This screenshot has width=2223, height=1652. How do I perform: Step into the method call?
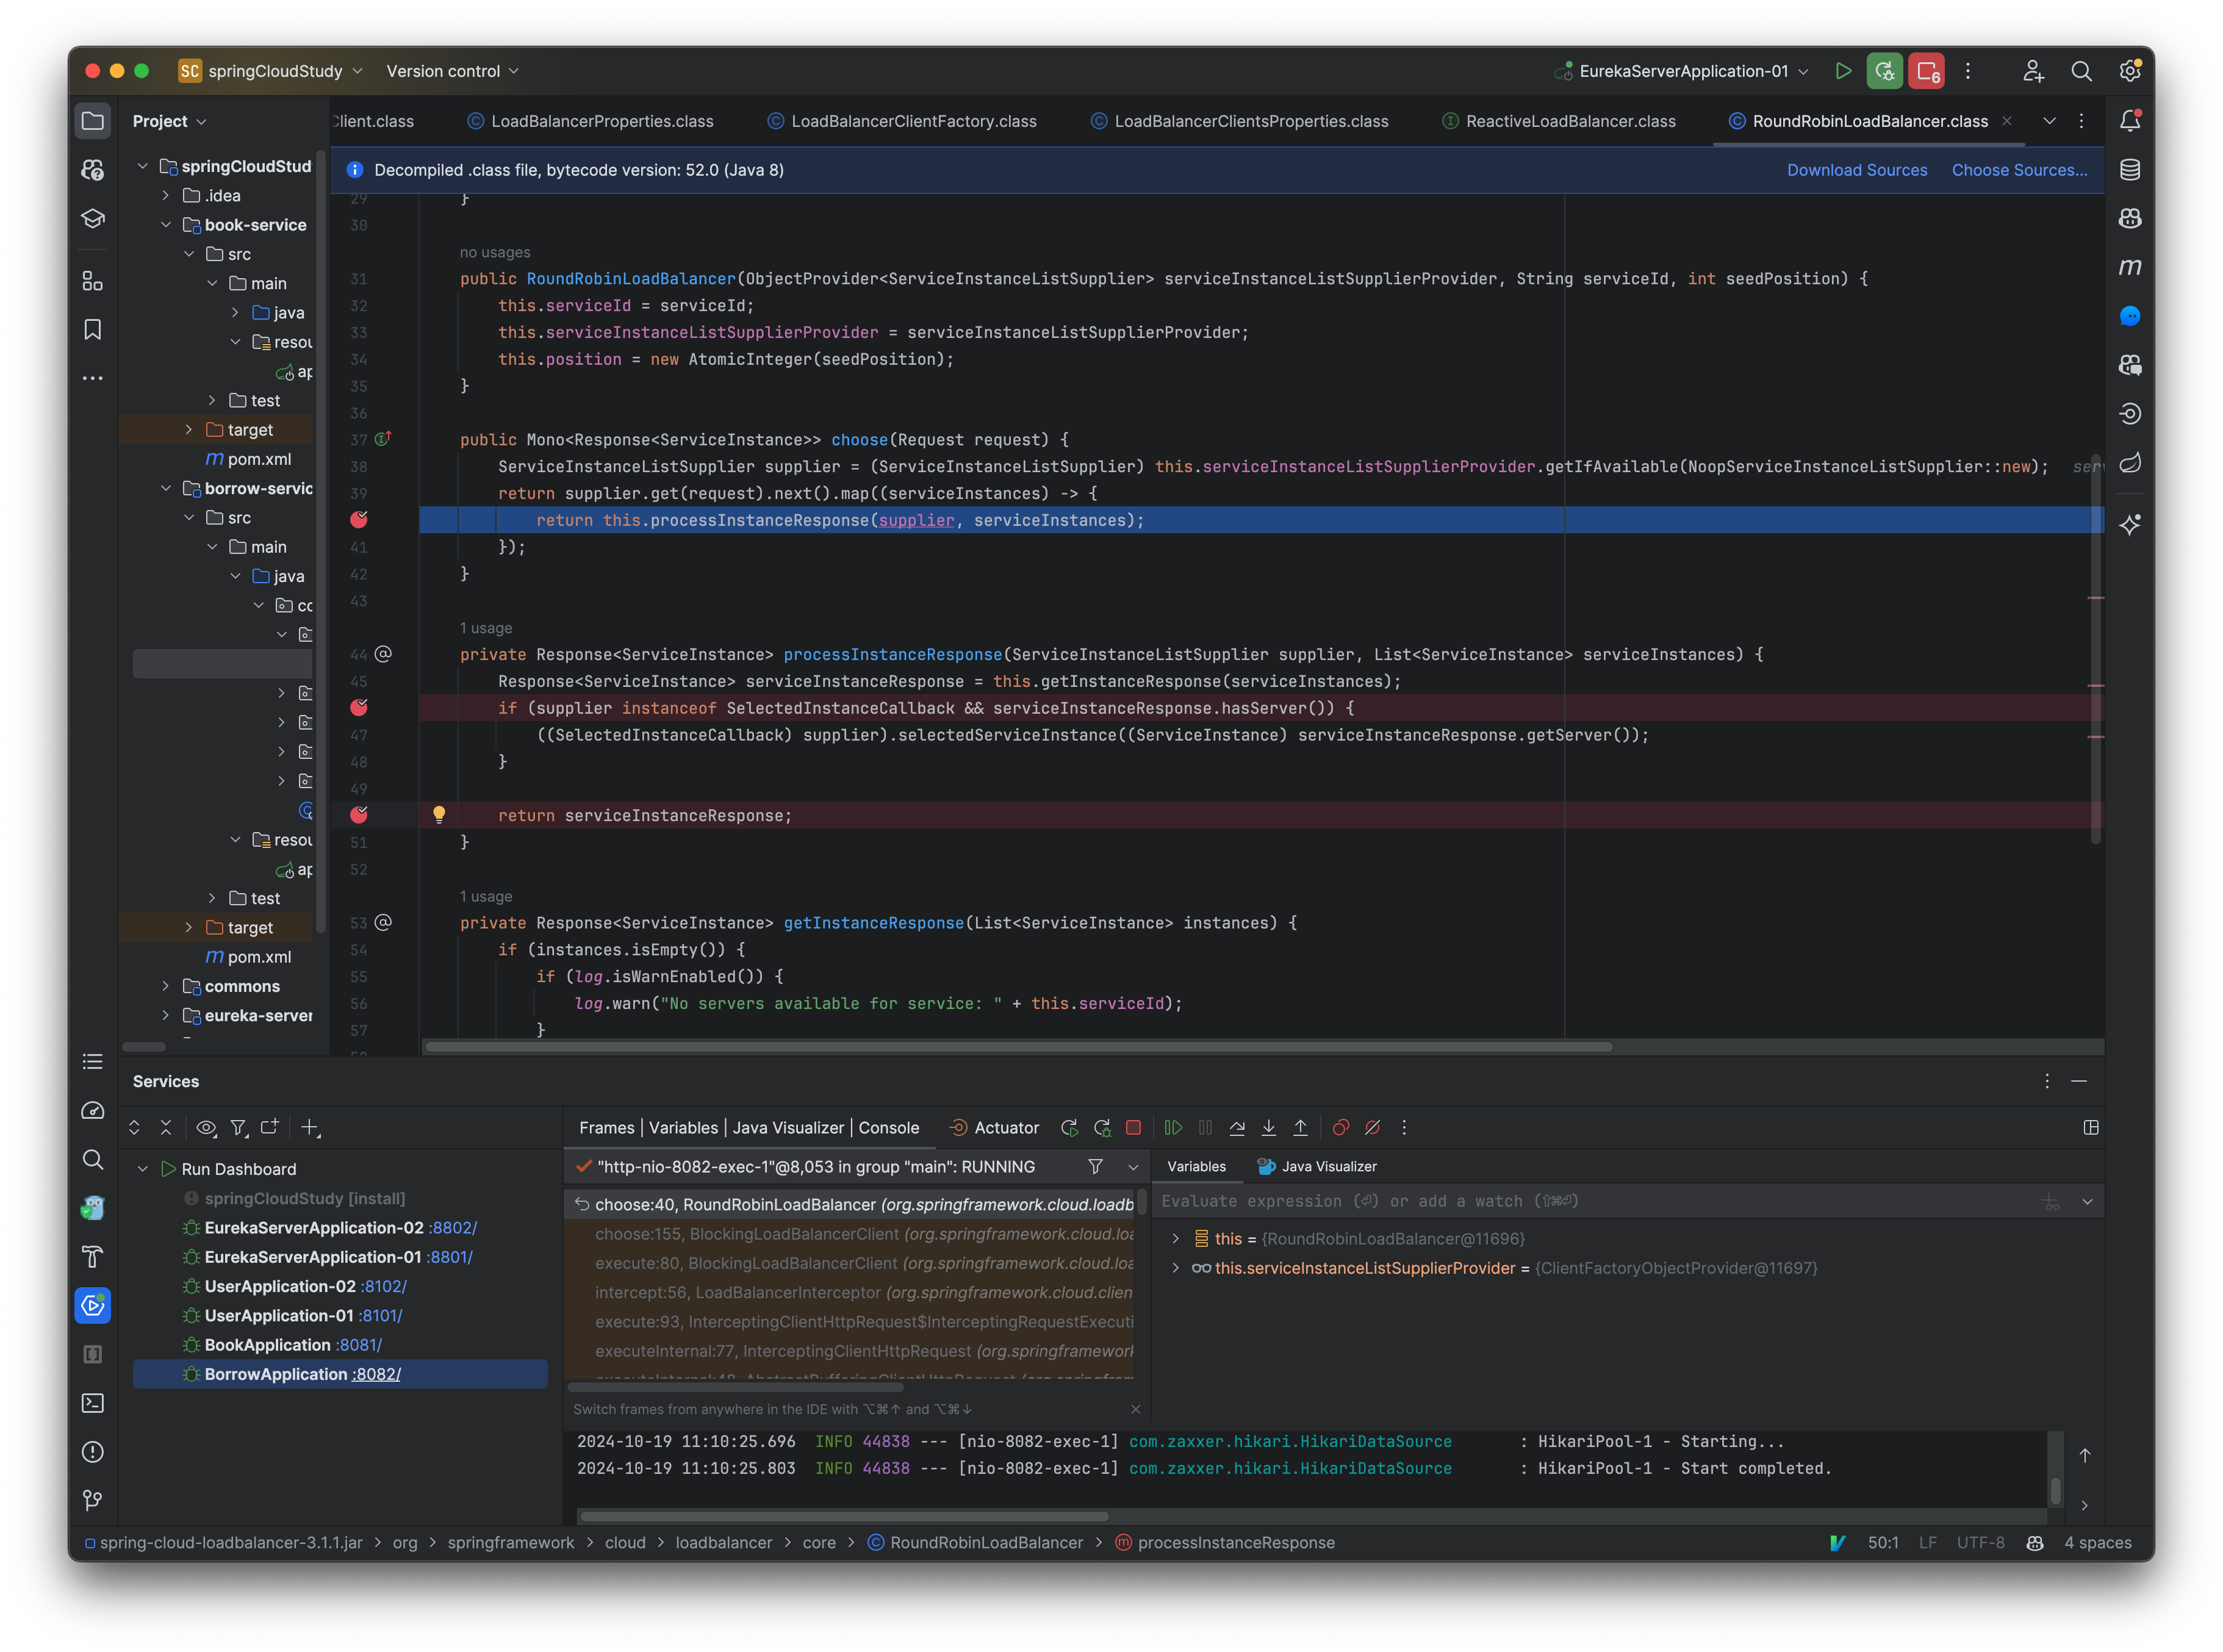(1269, 1127)
